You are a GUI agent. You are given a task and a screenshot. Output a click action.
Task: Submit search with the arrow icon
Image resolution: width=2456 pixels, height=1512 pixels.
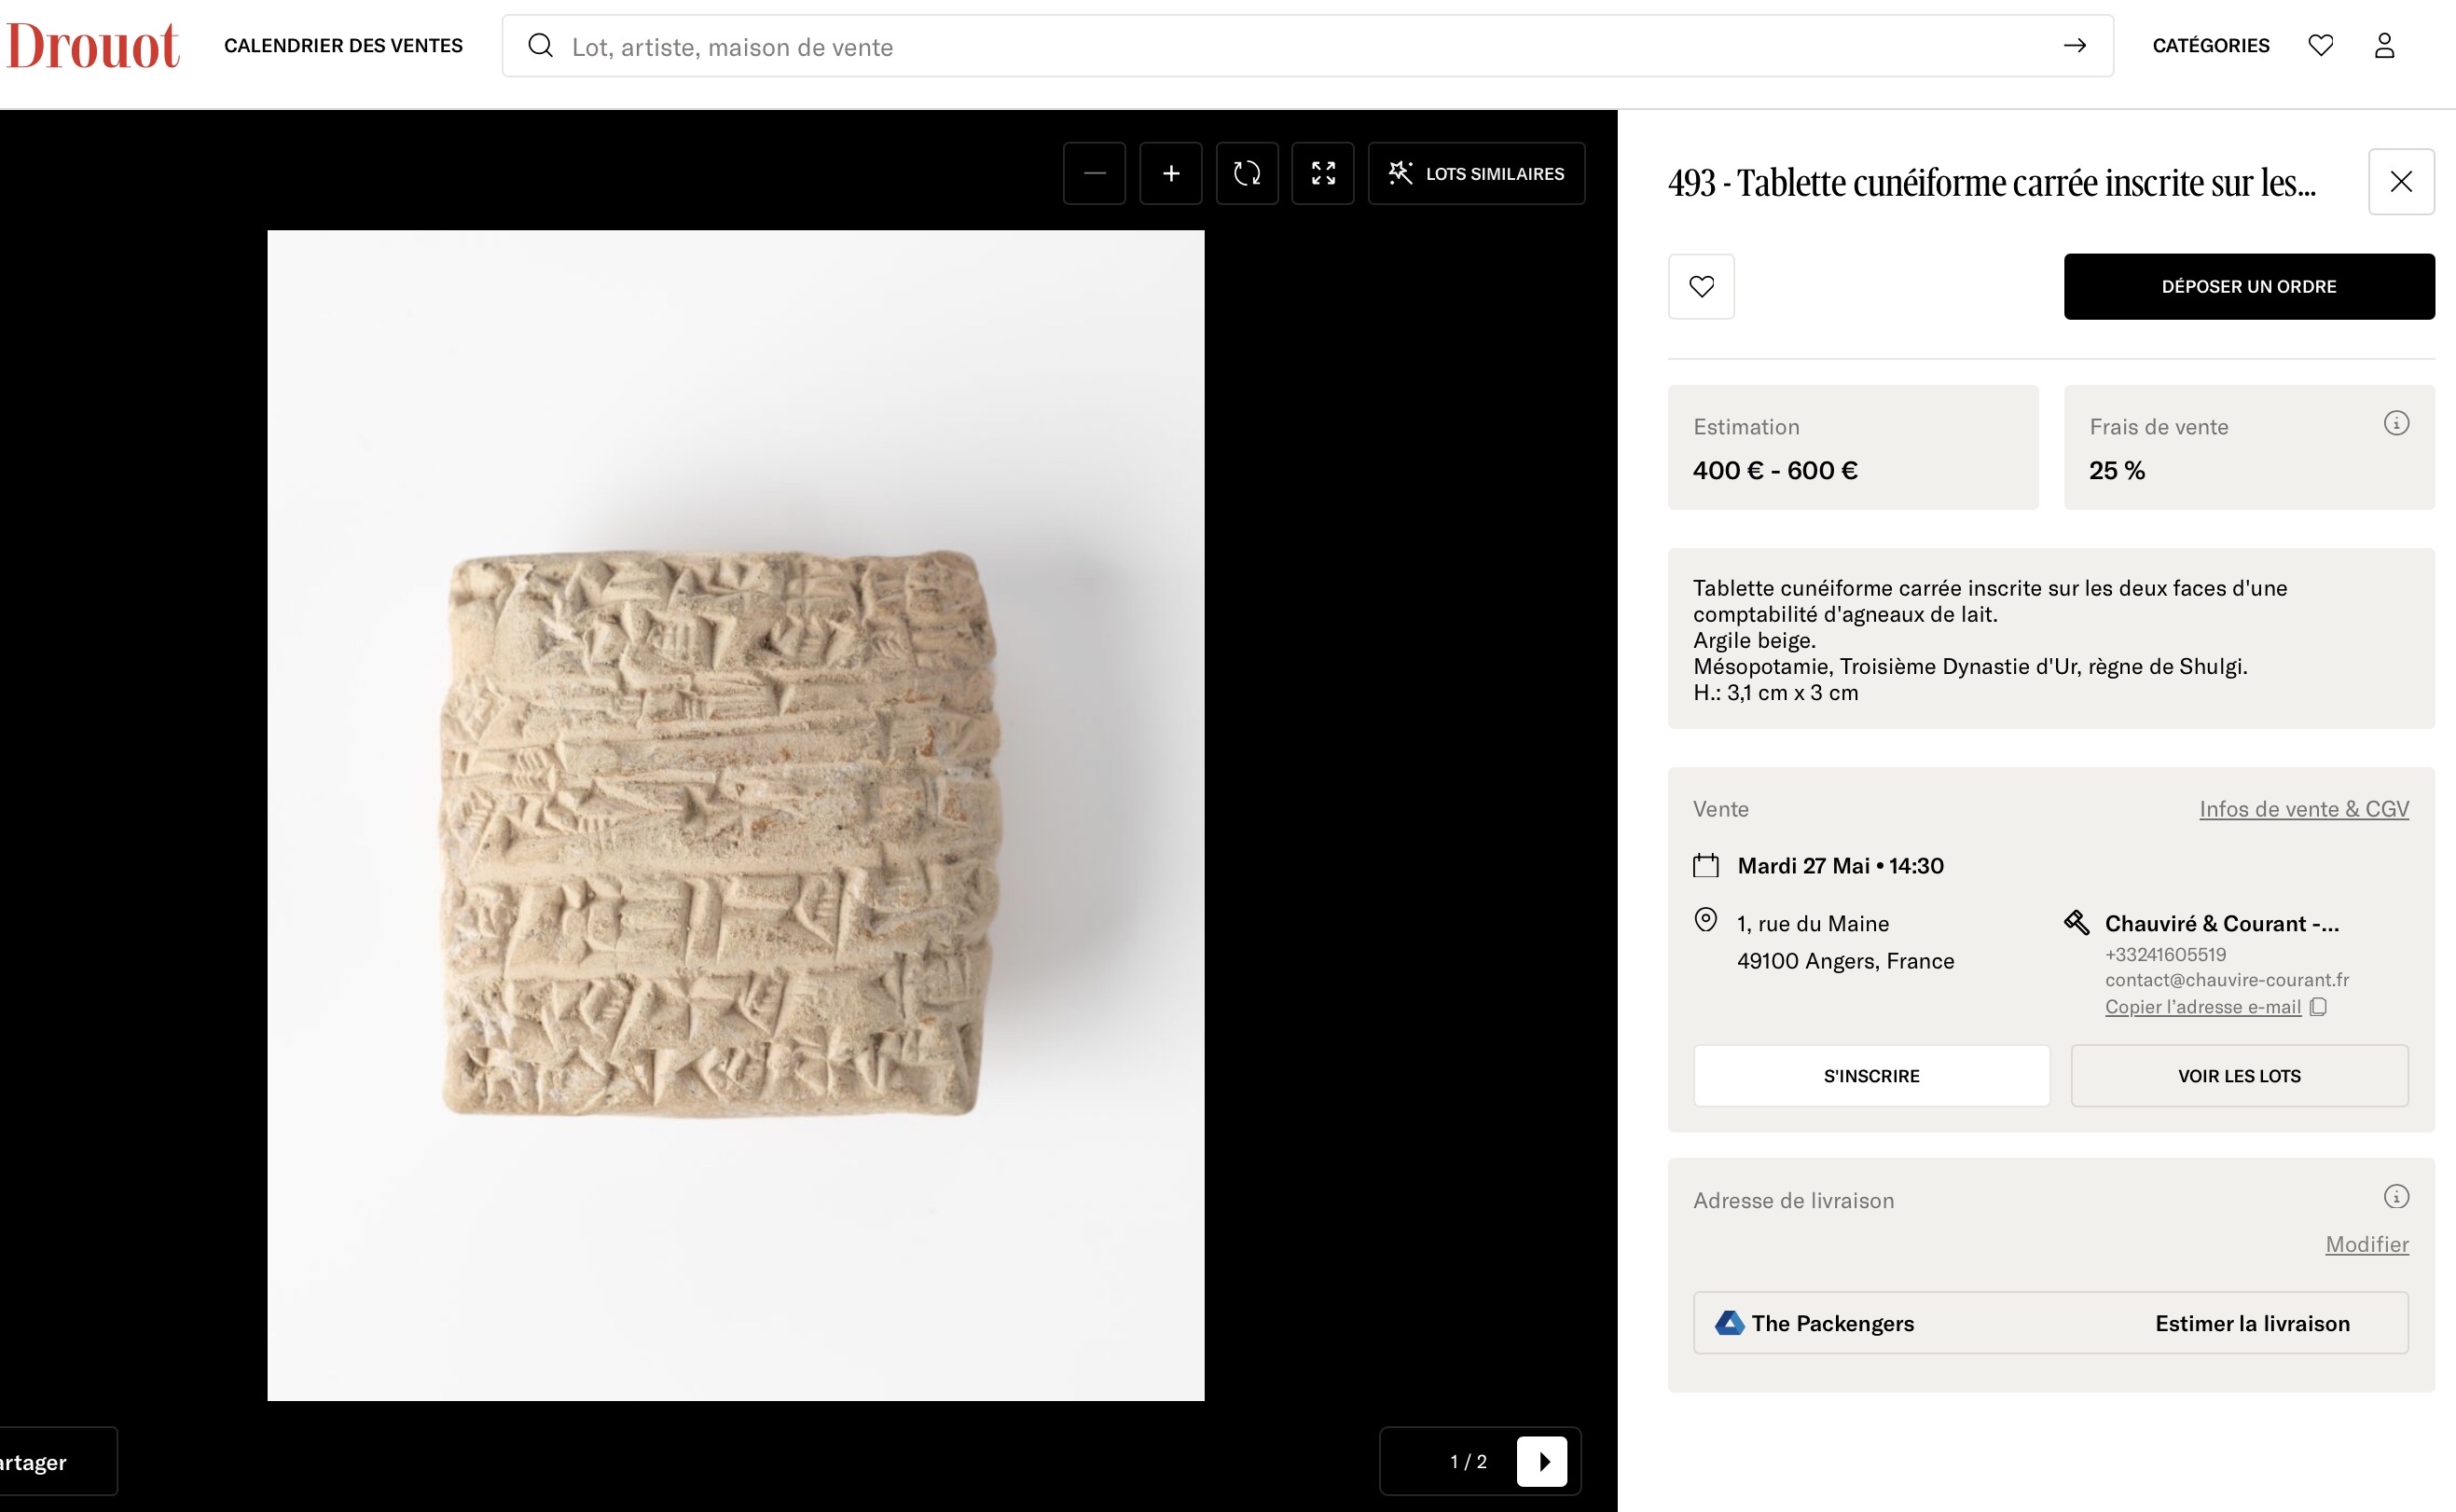pos(2074,46)
